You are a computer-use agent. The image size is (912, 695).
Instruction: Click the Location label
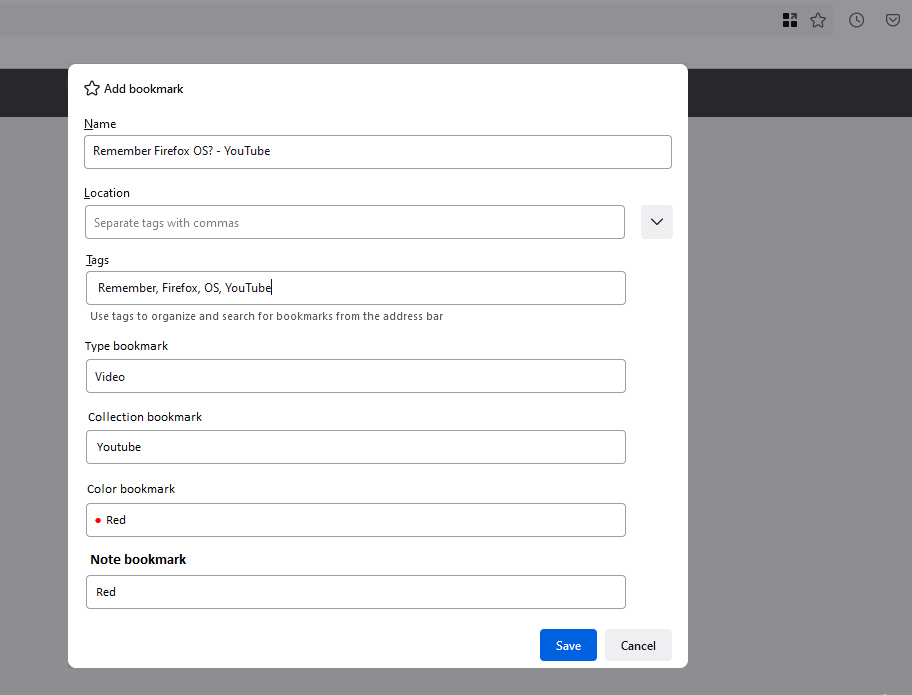[107, 193]
